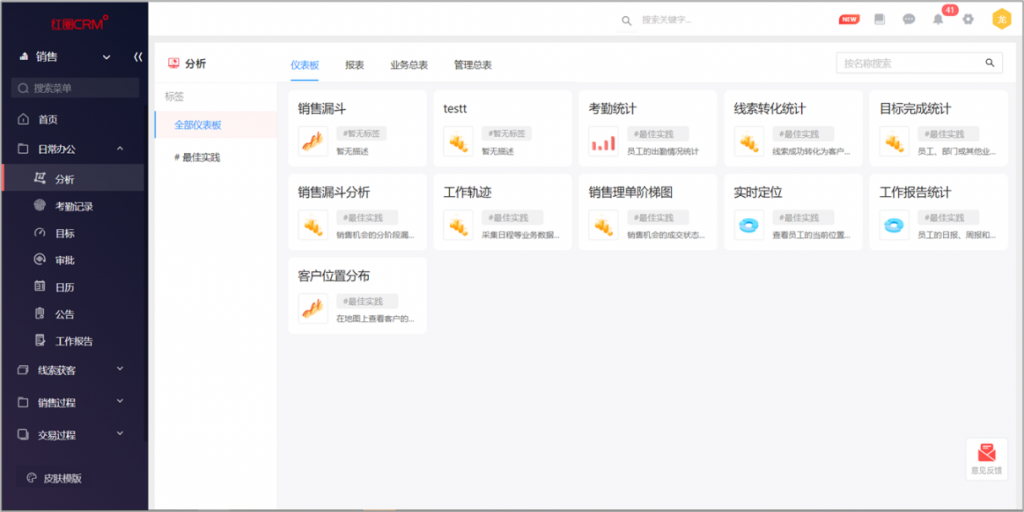Select the 最佳实践 tag filter
Viewport: 1024px width, 512px height.
(200, 157)
